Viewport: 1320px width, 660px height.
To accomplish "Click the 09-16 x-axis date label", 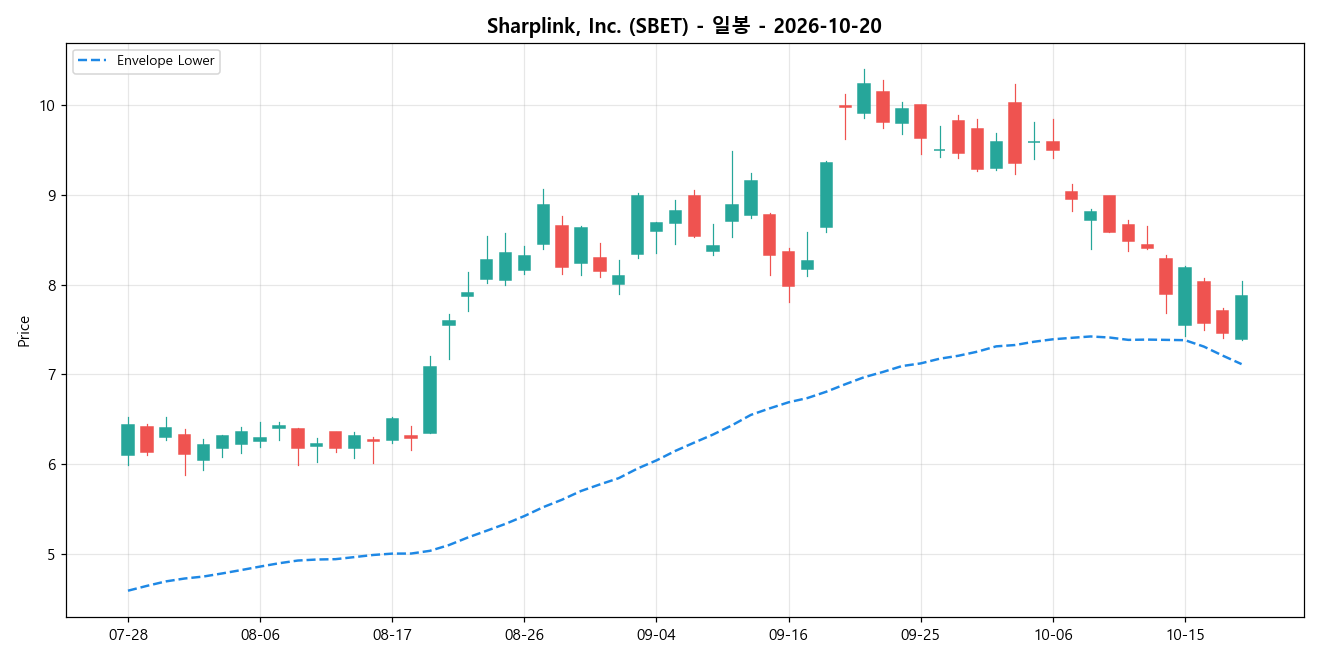I will tap(789, 635).
